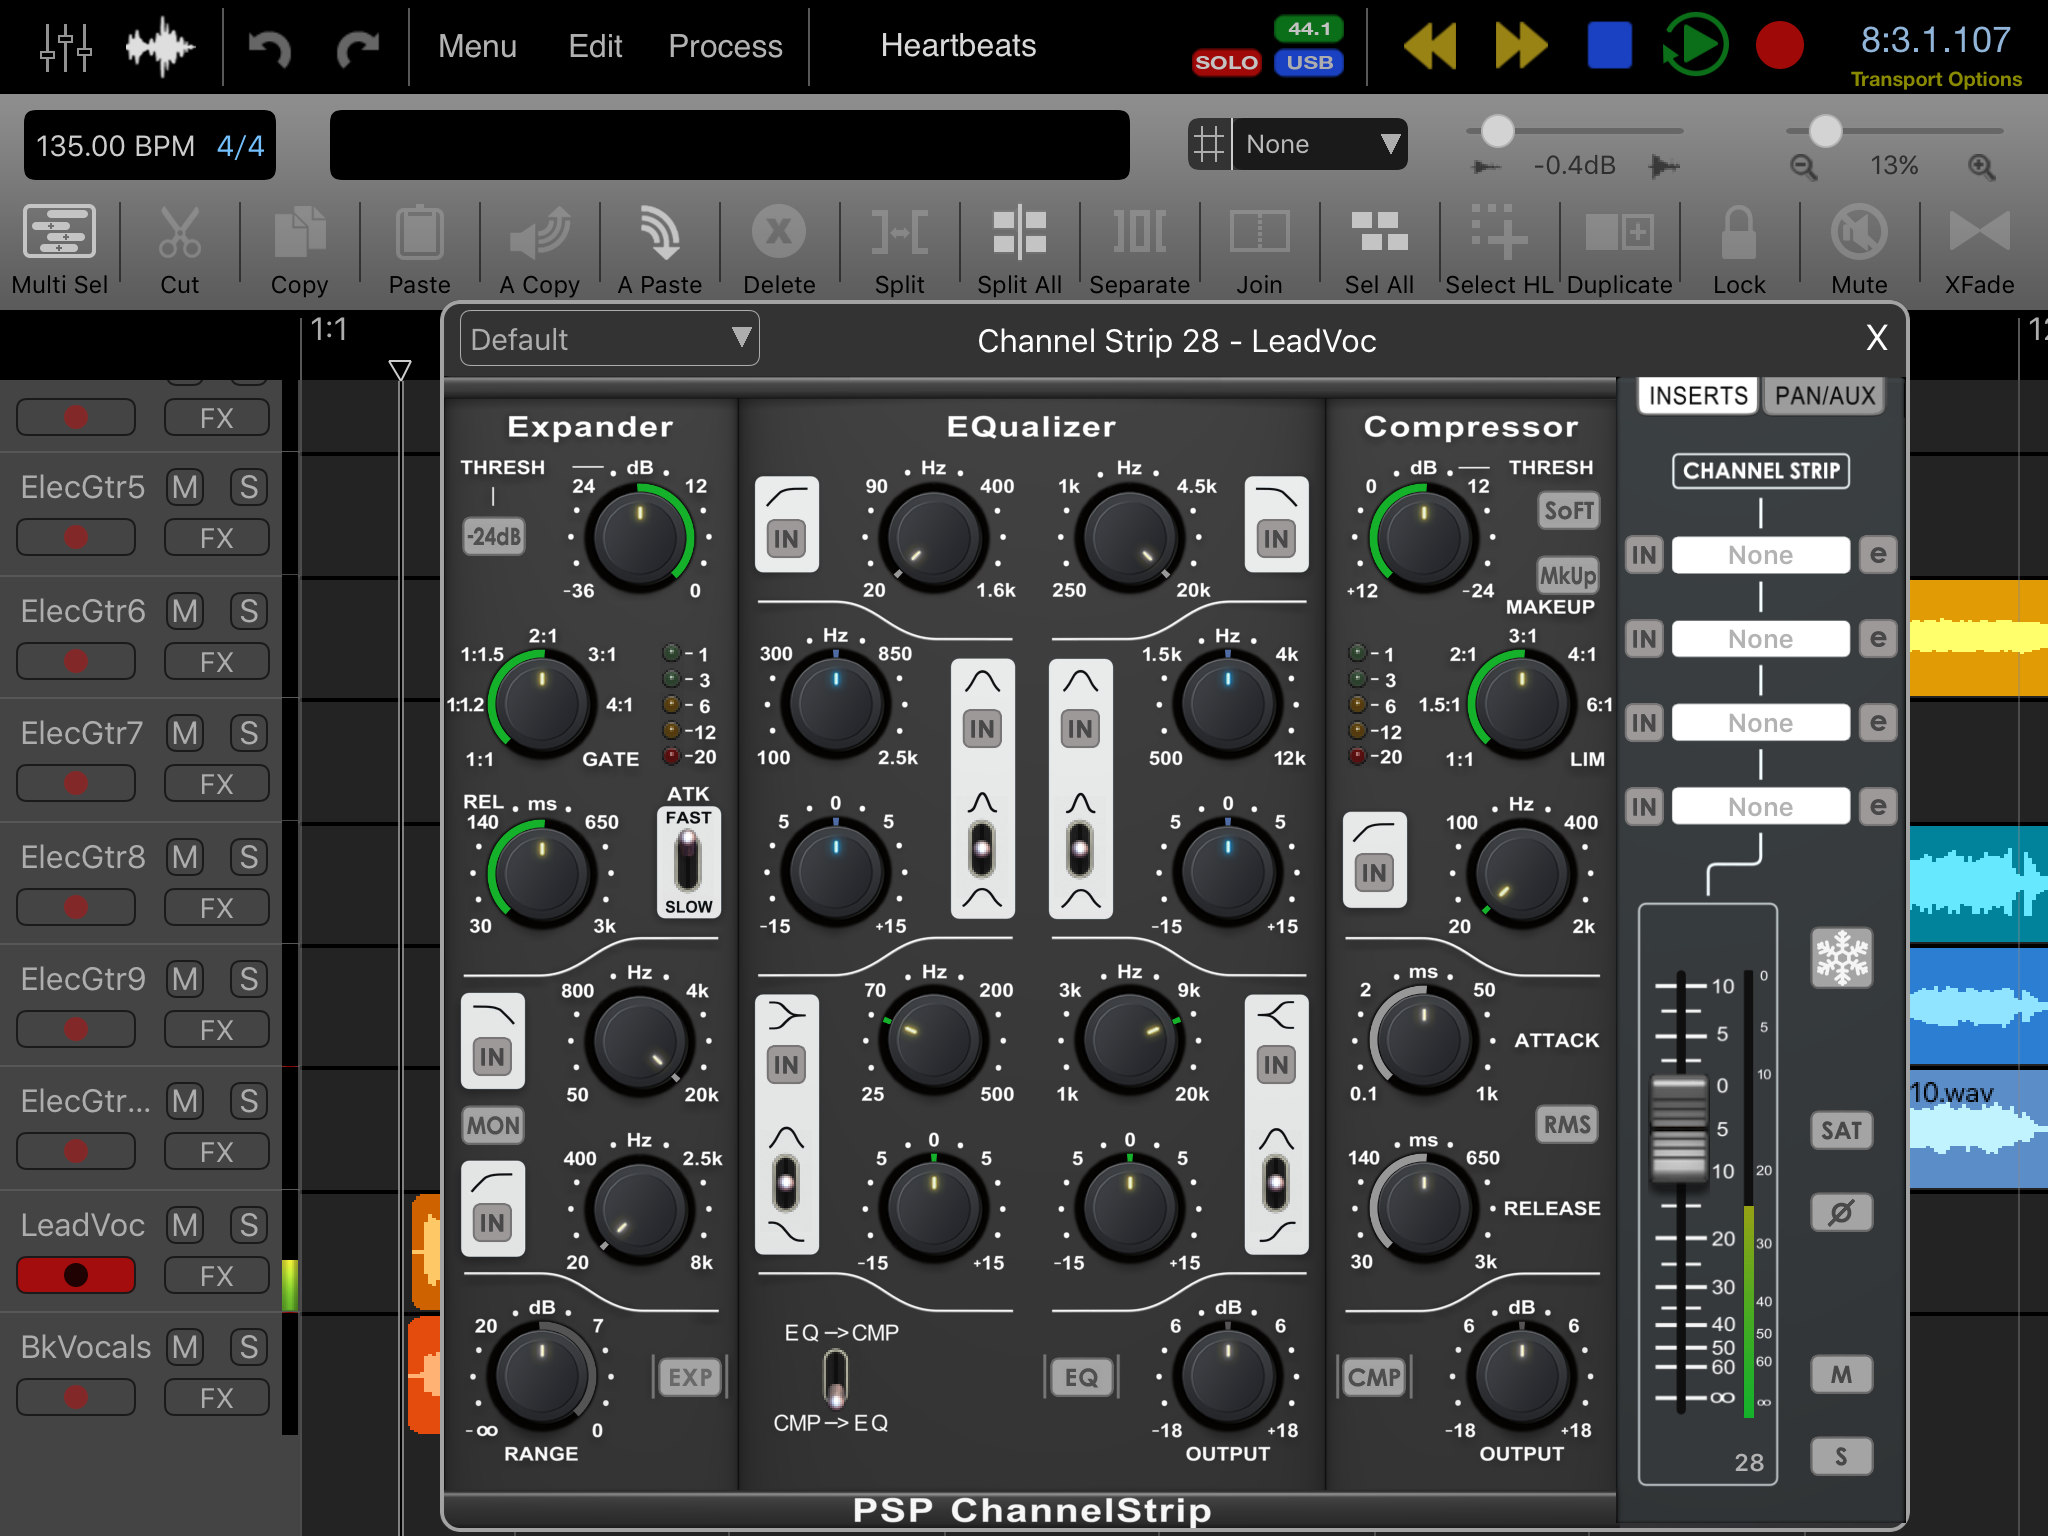Image resolution: width=2048 pixels, height=1536 pixels.
Task: Click the waveform editor icon
Action: (x=159, y=46)
